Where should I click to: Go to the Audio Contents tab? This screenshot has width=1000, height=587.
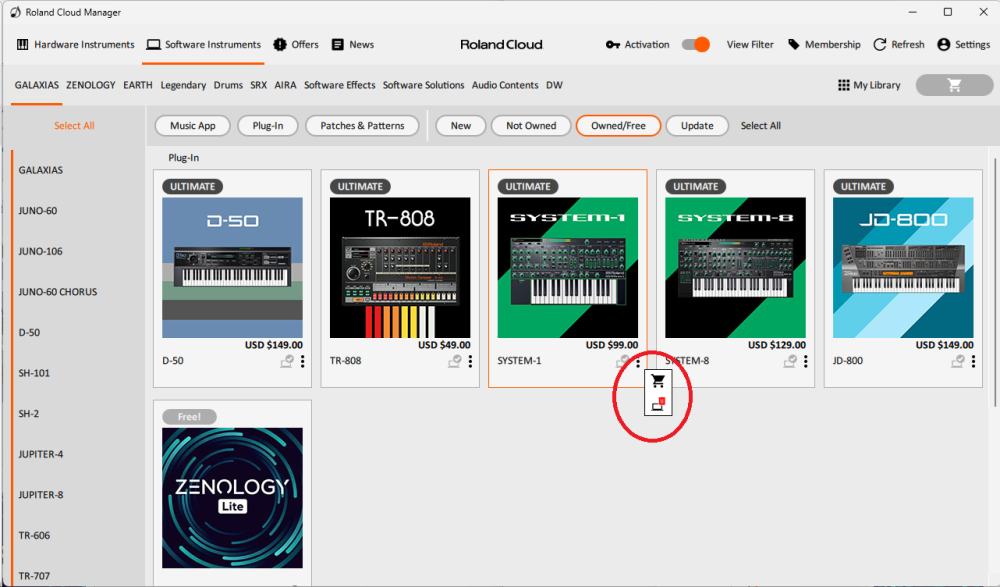point(505,85)
